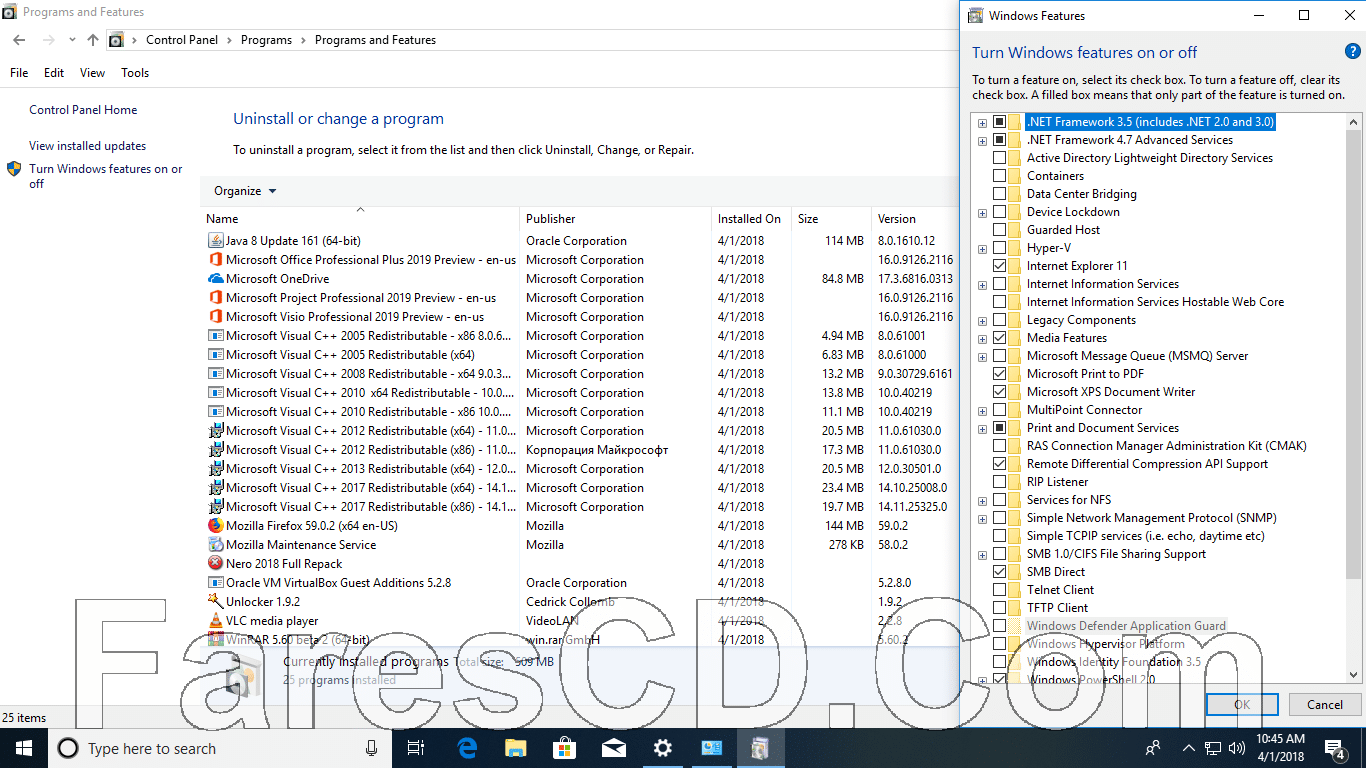Expand the Media Features node
Screen dimensions: 1366x768
982,339
